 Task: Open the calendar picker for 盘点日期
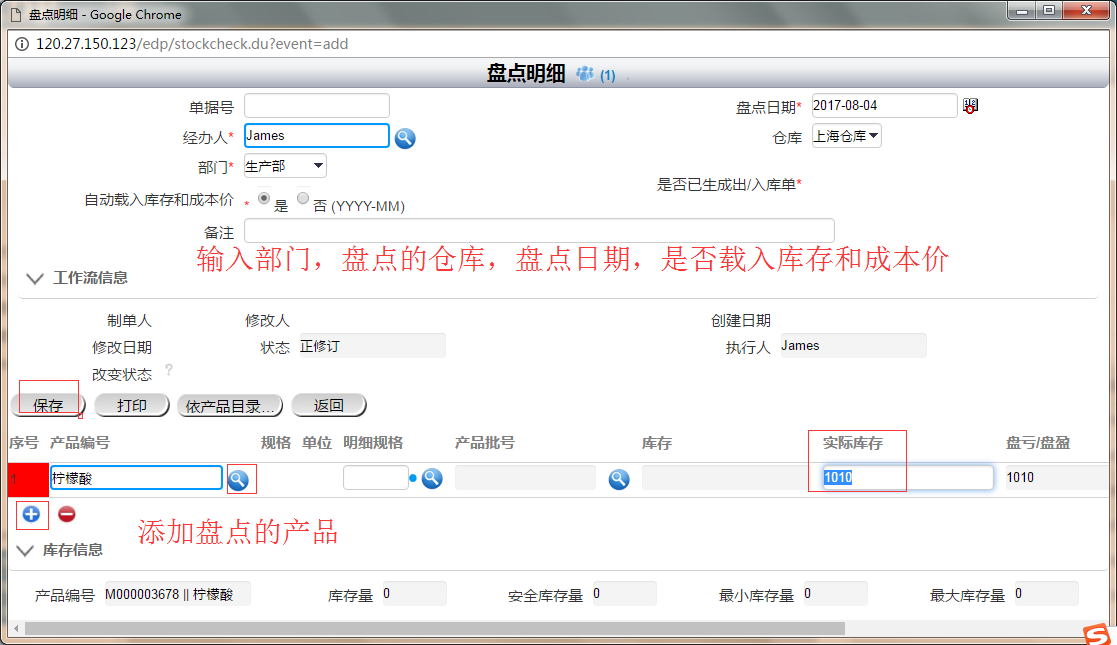969,106
